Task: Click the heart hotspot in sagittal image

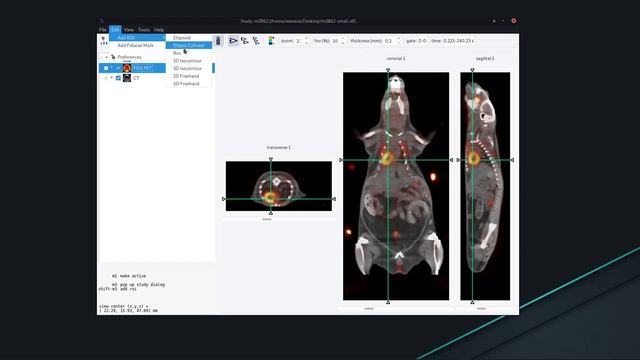Action: point(474,158)
